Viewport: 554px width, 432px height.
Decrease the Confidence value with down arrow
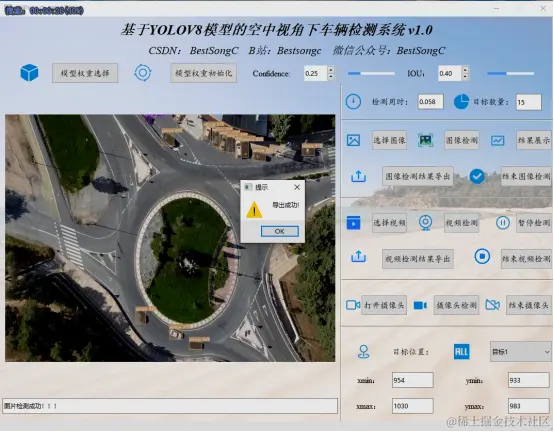point(331,77)
